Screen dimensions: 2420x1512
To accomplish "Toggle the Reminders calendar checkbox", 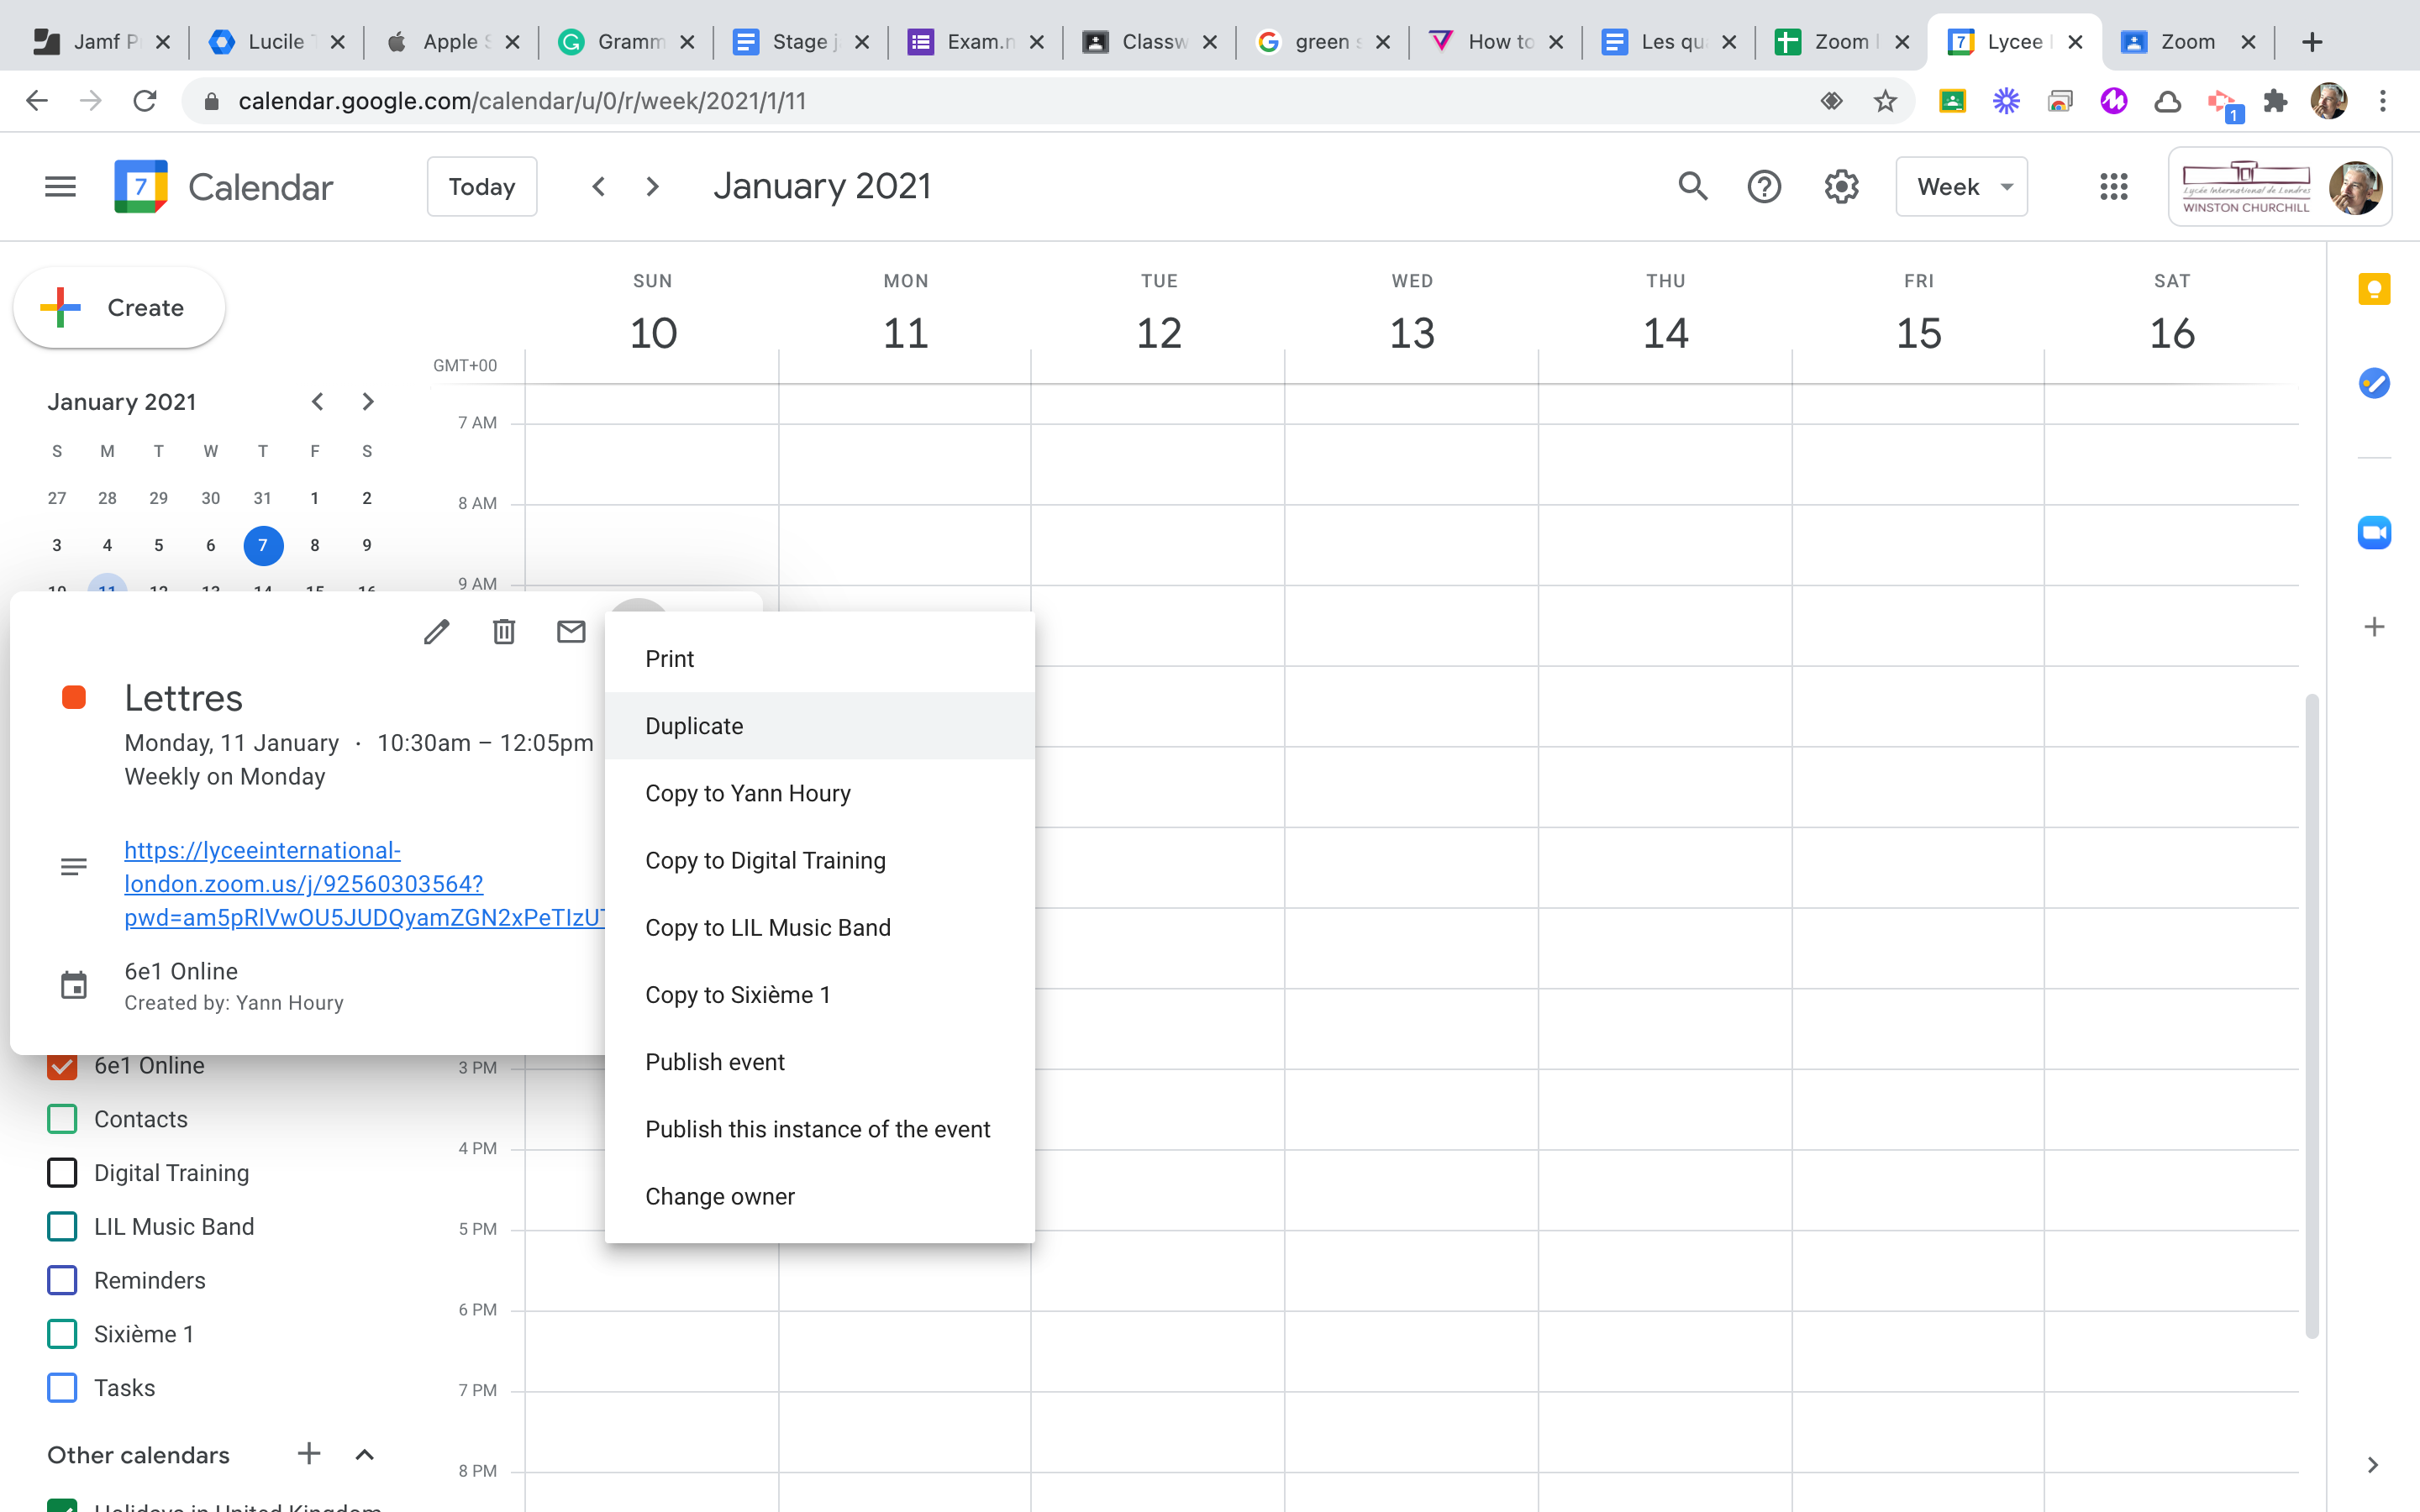I will pos(62,1280).
